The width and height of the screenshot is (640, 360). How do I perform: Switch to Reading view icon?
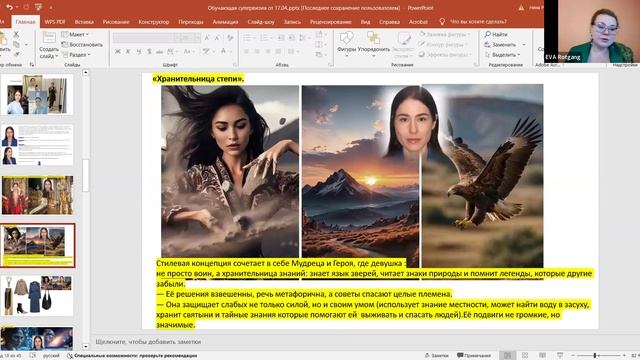coord(542,356)
